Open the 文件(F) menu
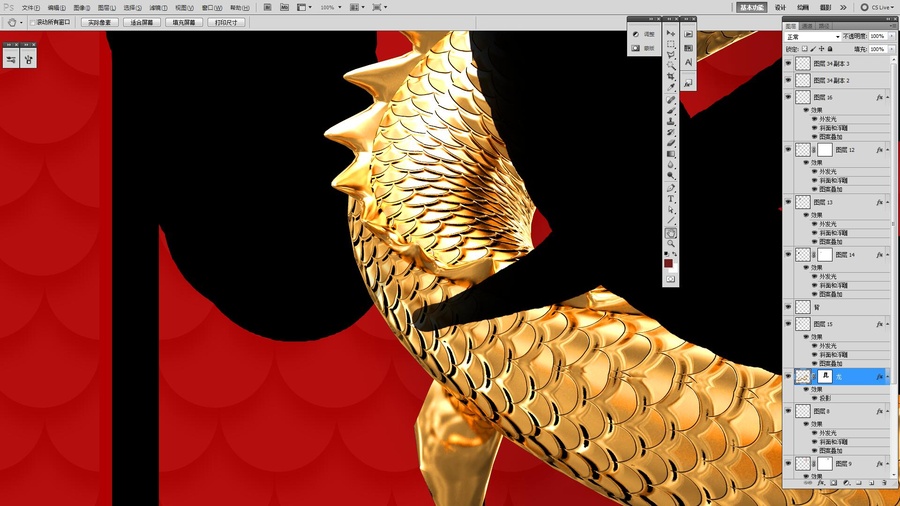 point(31,8)
